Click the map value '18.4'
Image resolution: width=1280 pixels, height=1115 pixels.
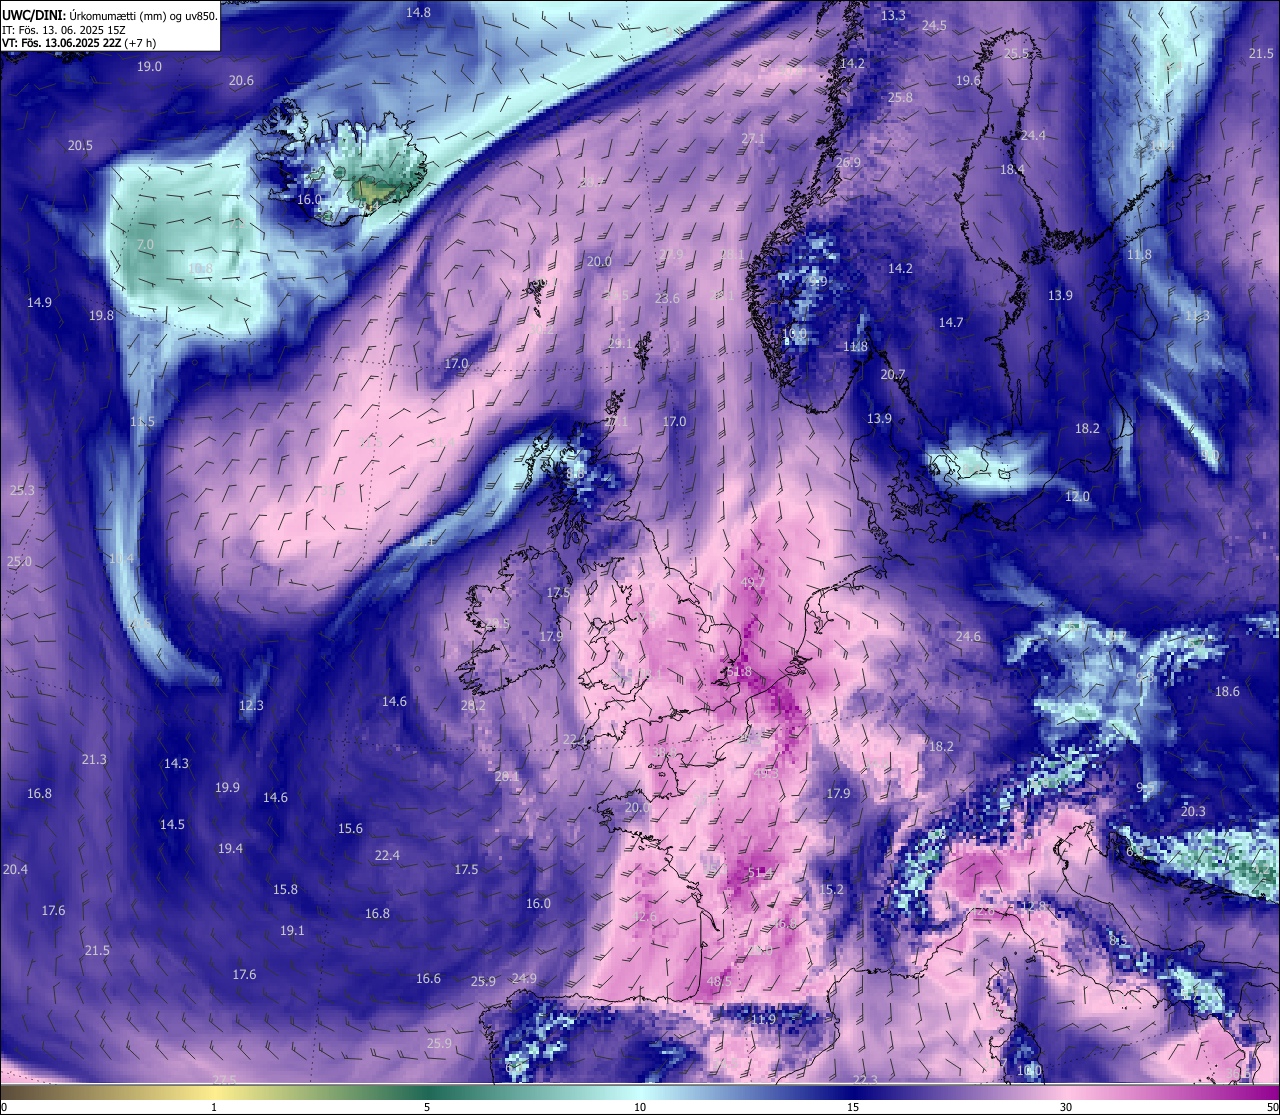[x=1012, y=169]
